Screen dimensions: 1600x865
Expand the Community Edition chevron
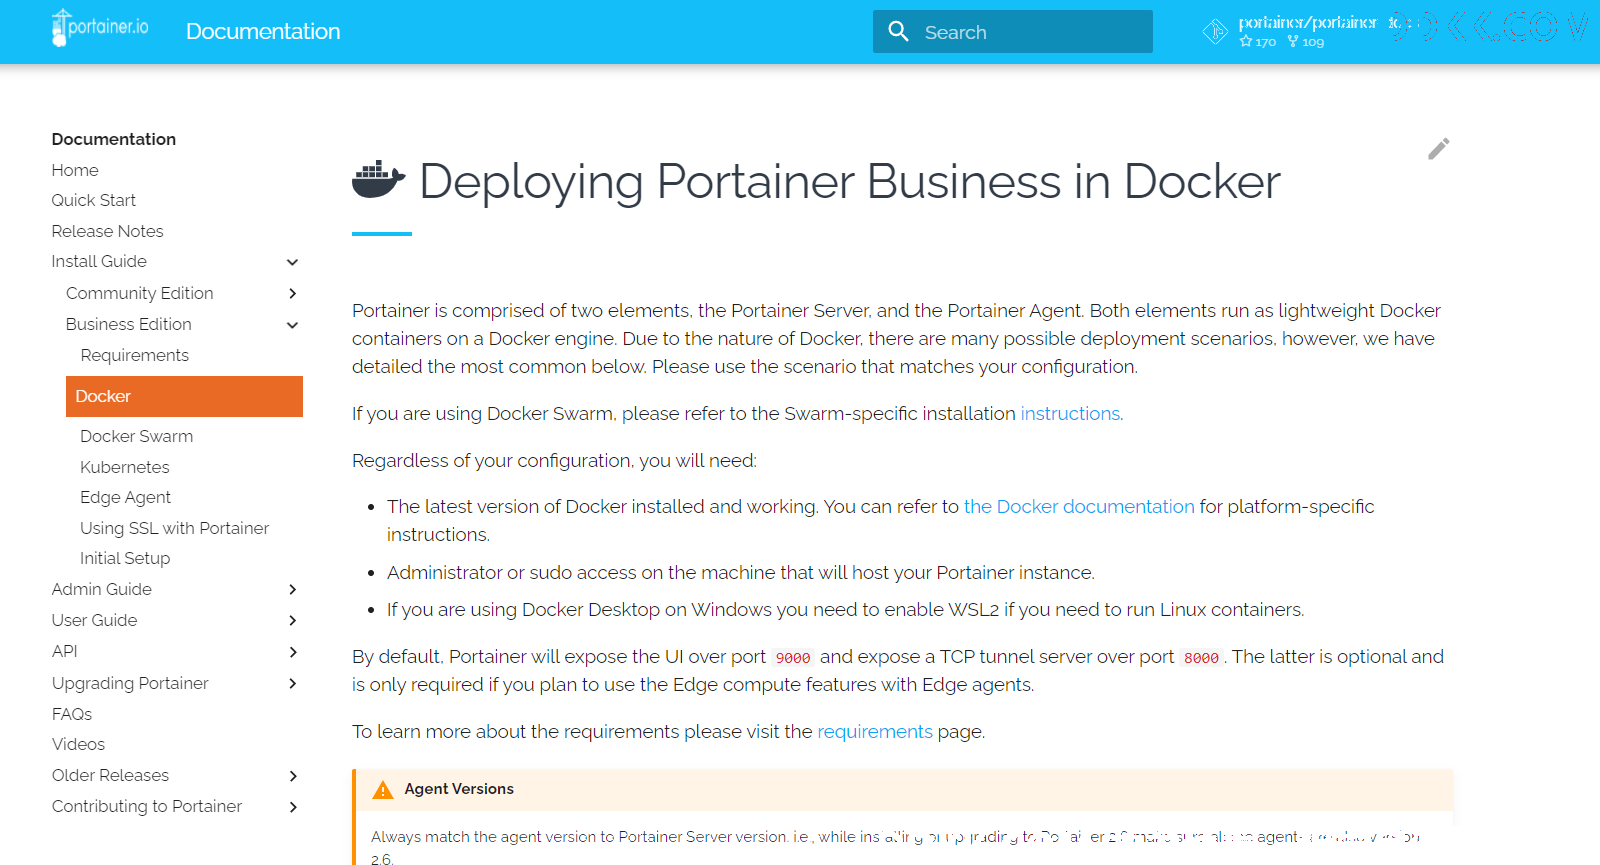[292, 293]
